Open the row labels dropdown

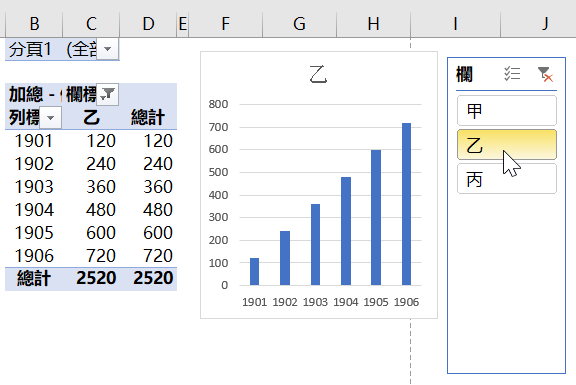pyautogui.click(x=51, y=118)
